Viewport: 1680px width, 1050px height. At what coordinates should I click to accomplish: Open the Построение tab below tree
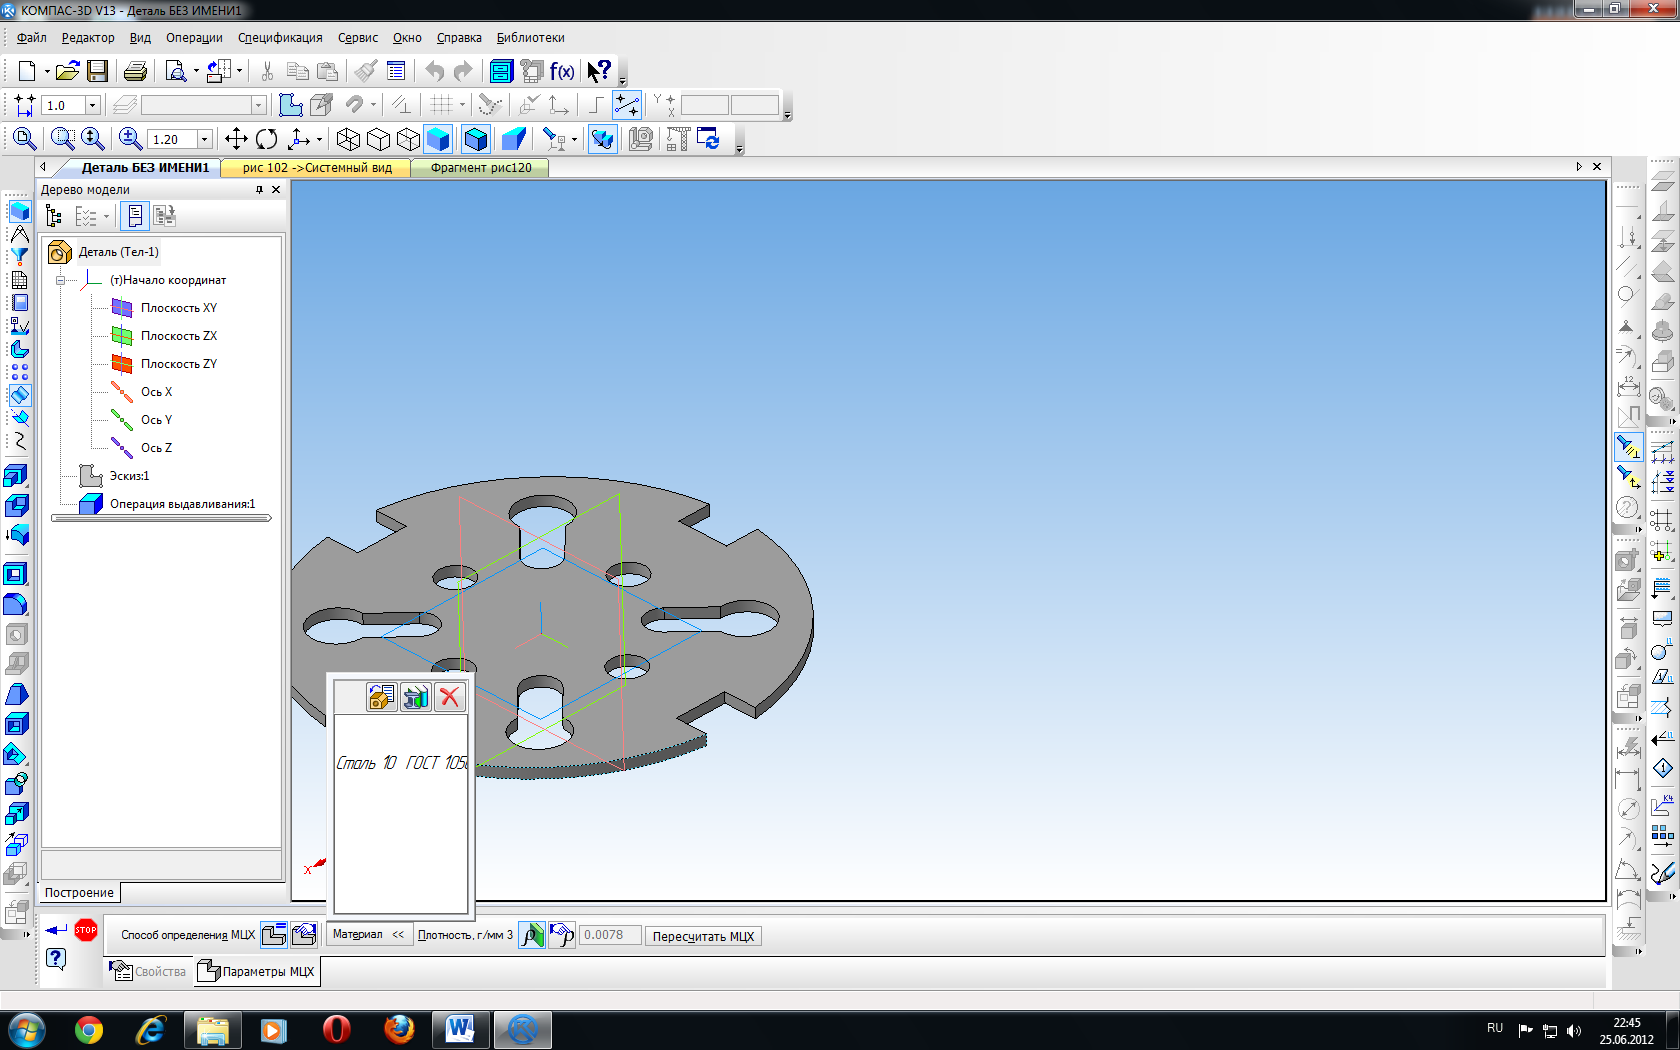(79, 893)
